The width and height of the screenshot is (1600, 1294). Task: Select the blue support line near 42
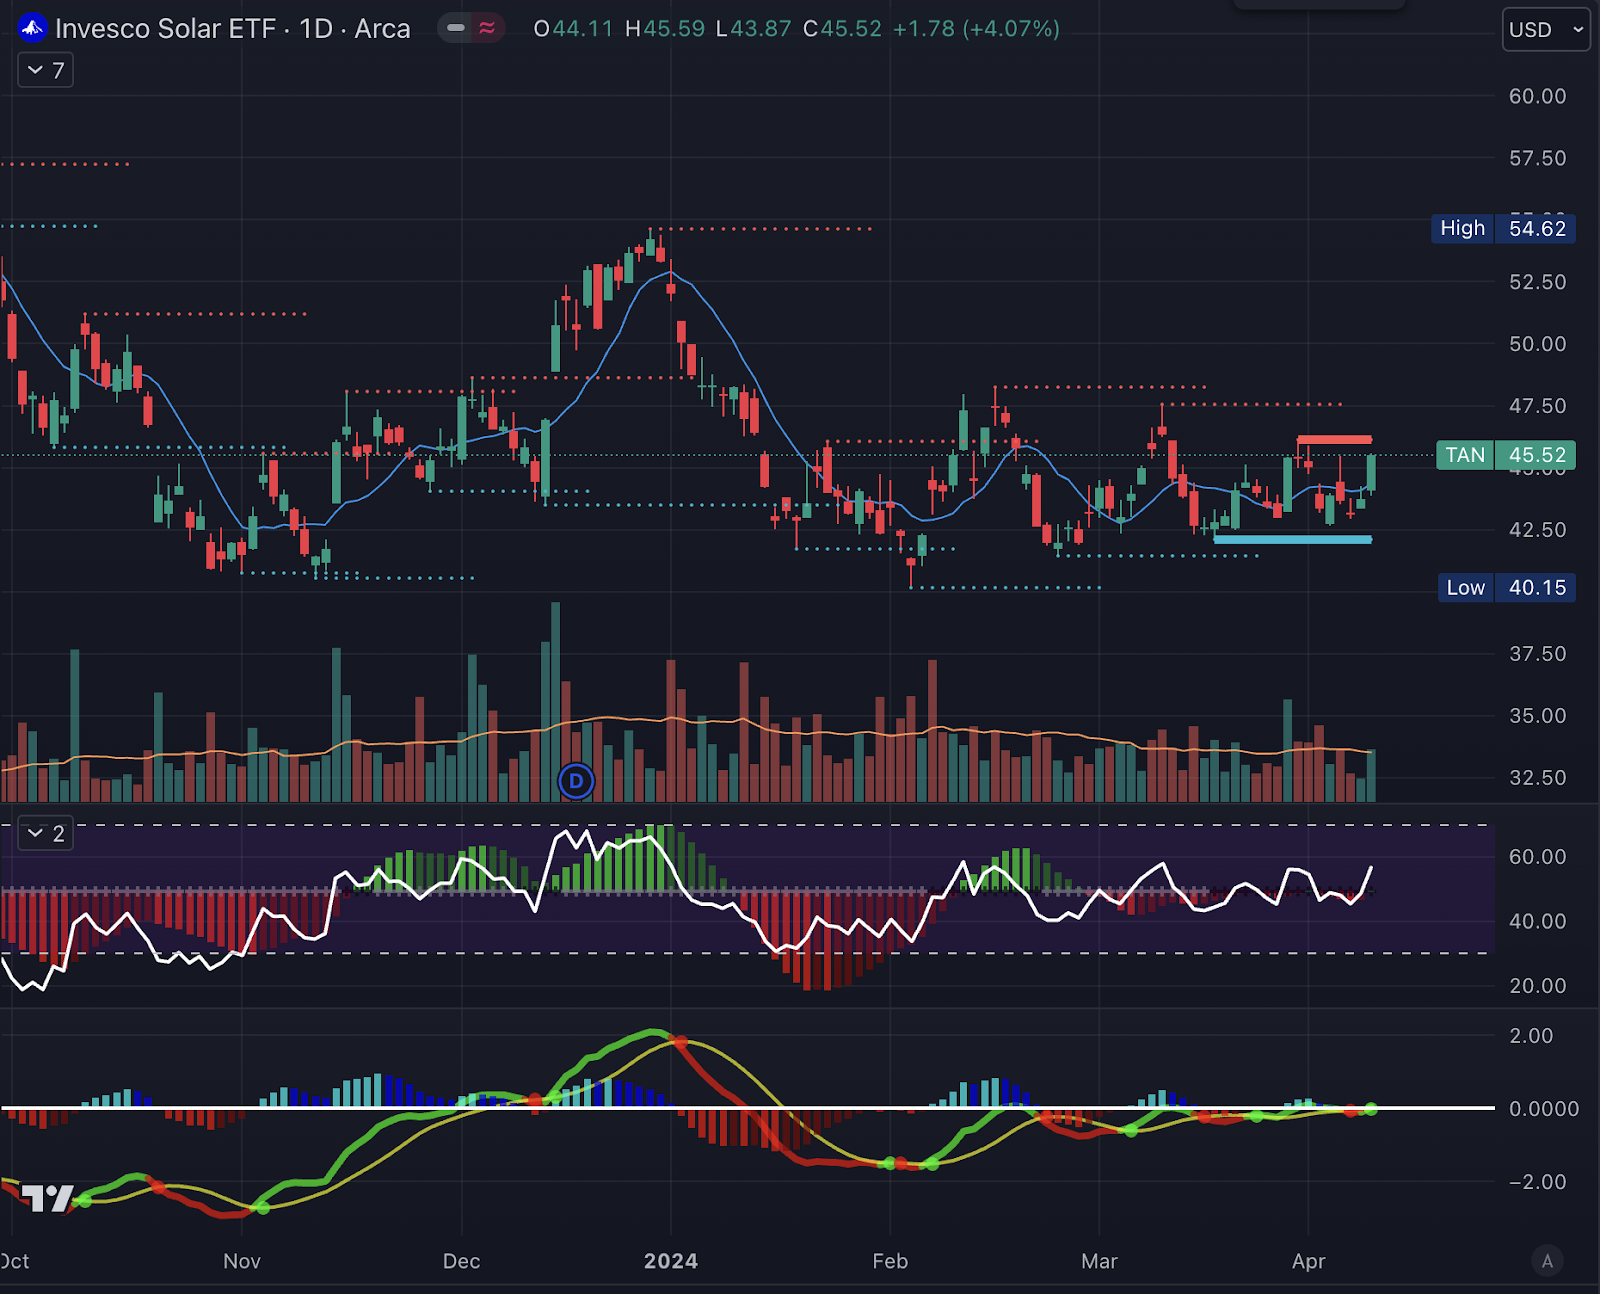(x=1292, y=540)
